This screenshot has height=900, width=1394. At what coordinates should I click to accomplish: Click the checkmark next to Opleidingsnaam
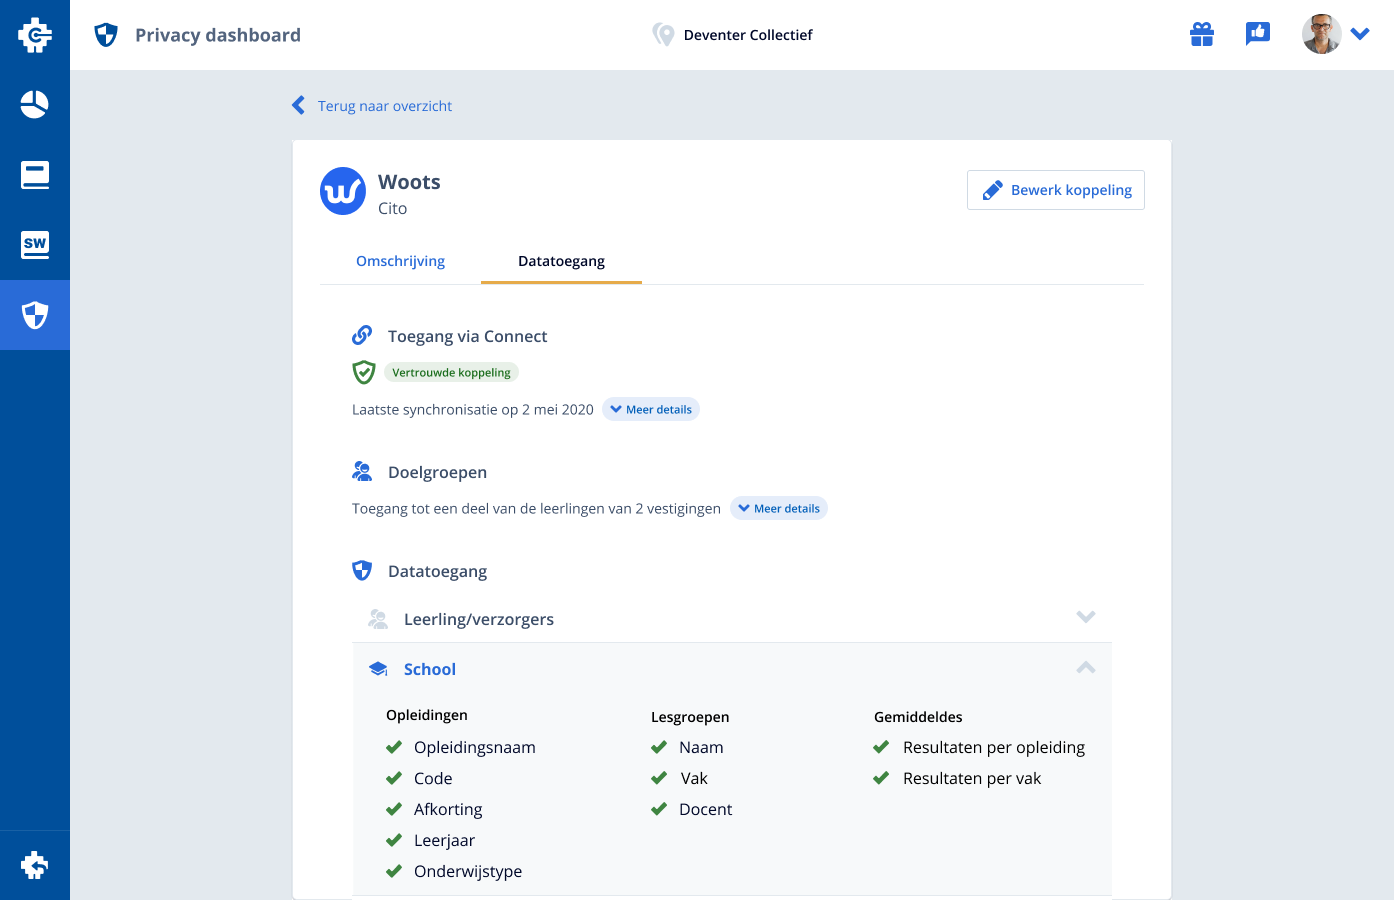pos(394,747)
